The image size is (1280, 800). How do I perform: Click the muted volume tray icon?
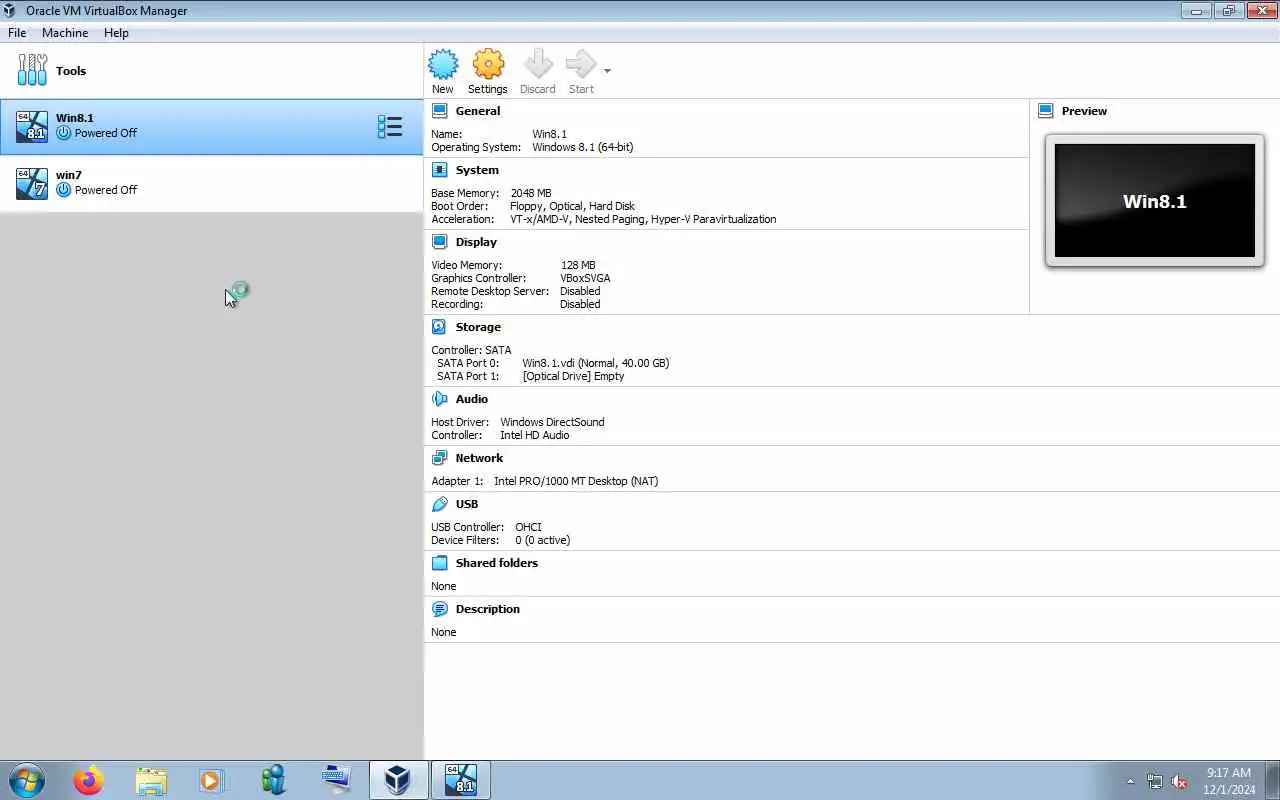pos(1179,782)
